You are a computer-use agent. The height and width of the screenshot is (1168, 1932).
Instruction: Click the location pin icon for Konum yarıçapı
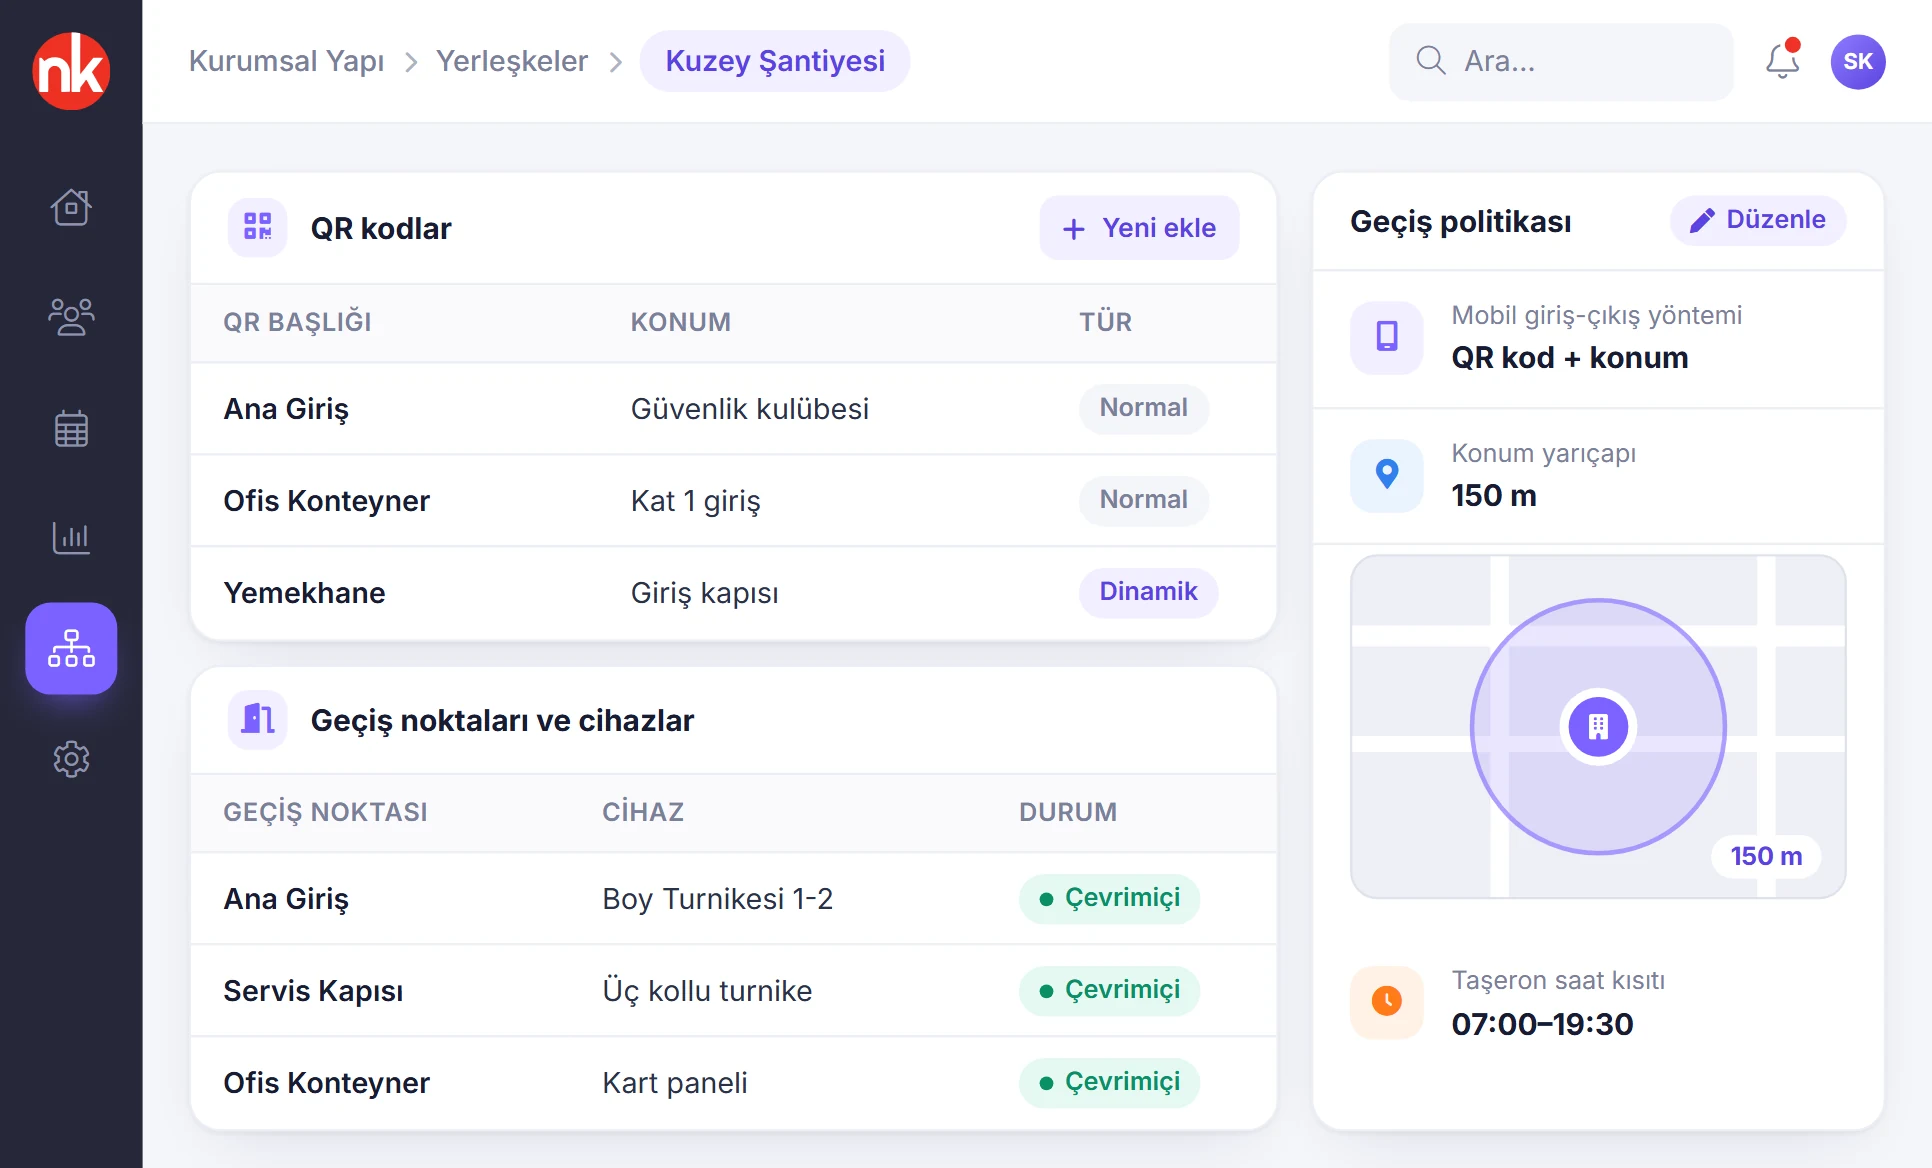click(1387, 474)
